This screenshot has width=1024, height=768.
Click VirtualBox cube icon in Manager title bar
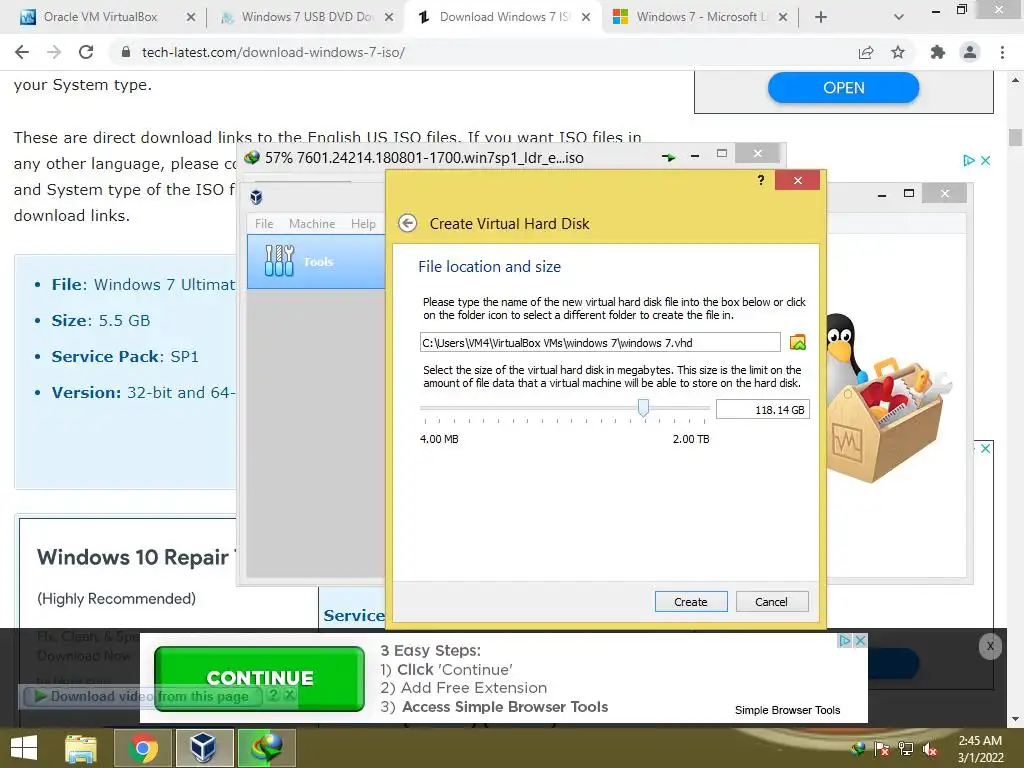(x=257, y=197)
